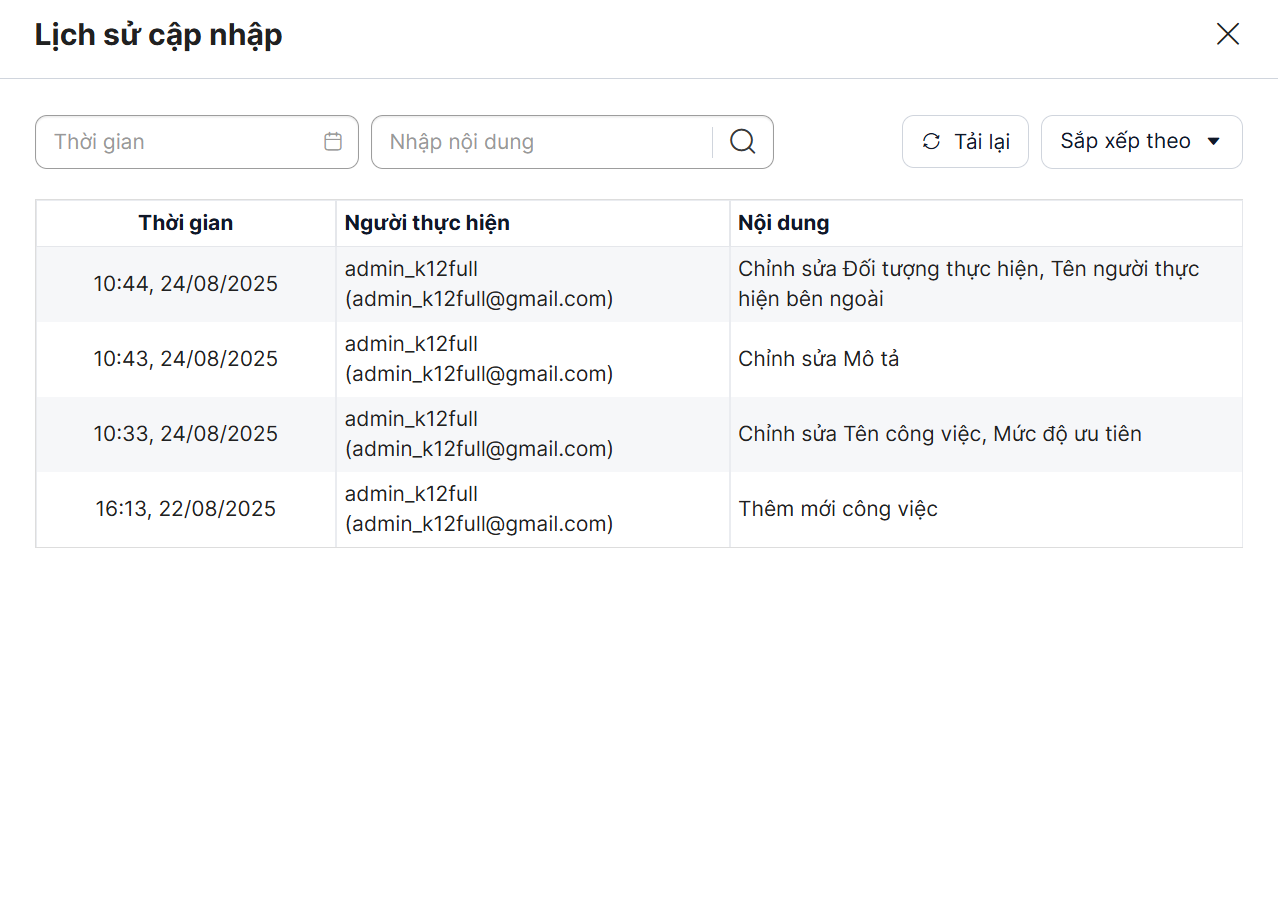Select the 10:43, 24/08/2025 time cell
Viewport: 1278px width, 917px height.
pos(186,359)
